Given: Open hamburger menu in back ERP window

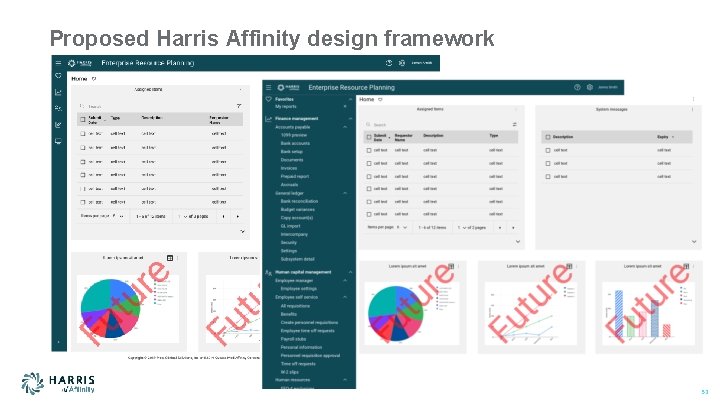Looking at the screenshot, I should [58, 63].
